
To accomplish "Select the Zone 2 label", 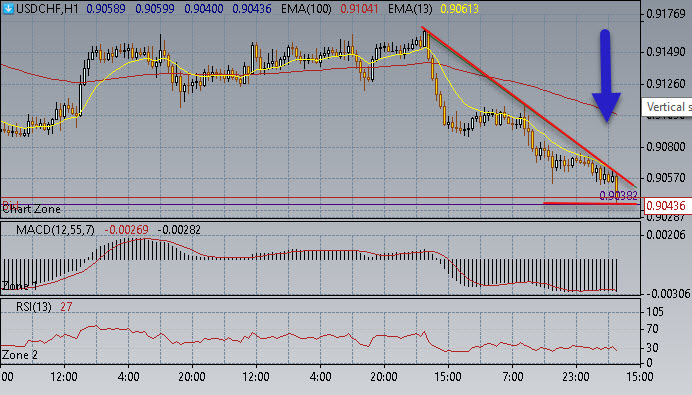I will [x=19, y=355].
